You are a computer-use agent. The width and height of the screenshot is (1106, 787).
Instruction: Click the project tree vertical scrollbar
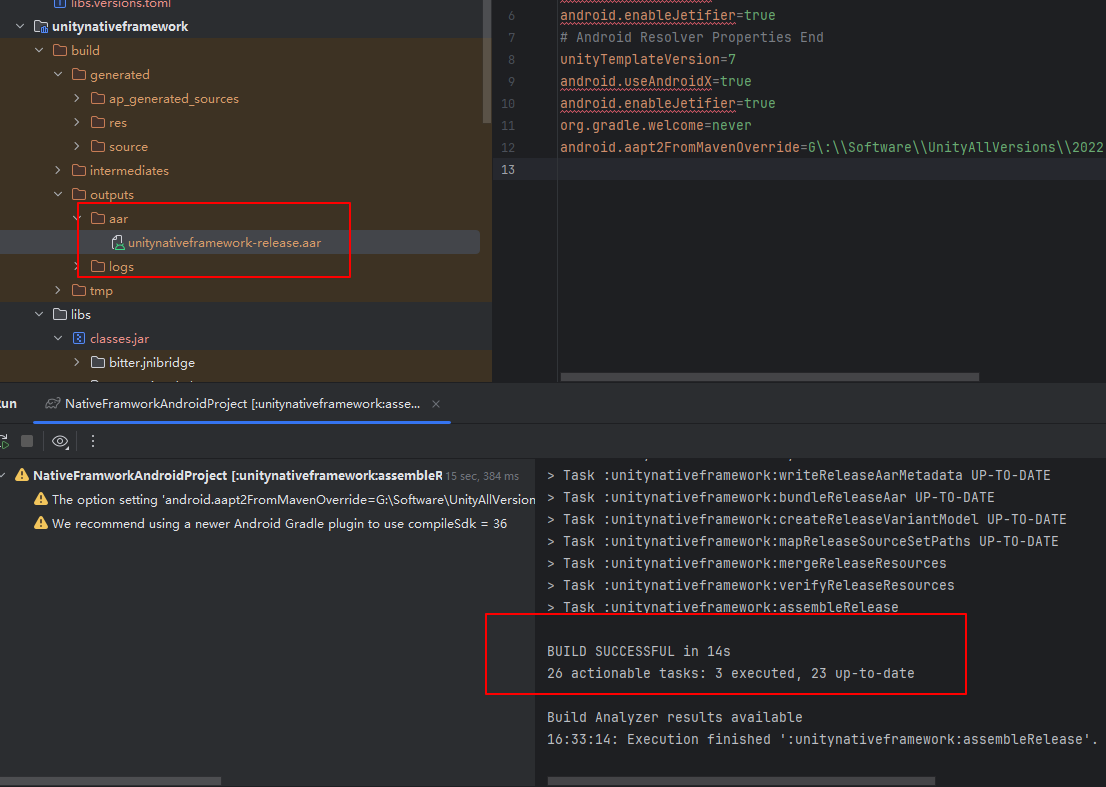coord(487,62)
